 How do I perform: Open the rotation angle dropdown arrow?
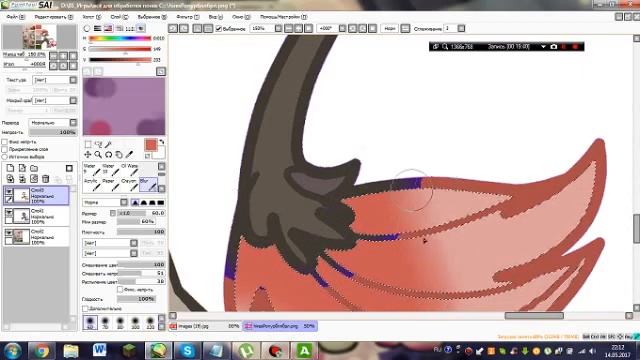pyautogui.click(x=342, y=28)
